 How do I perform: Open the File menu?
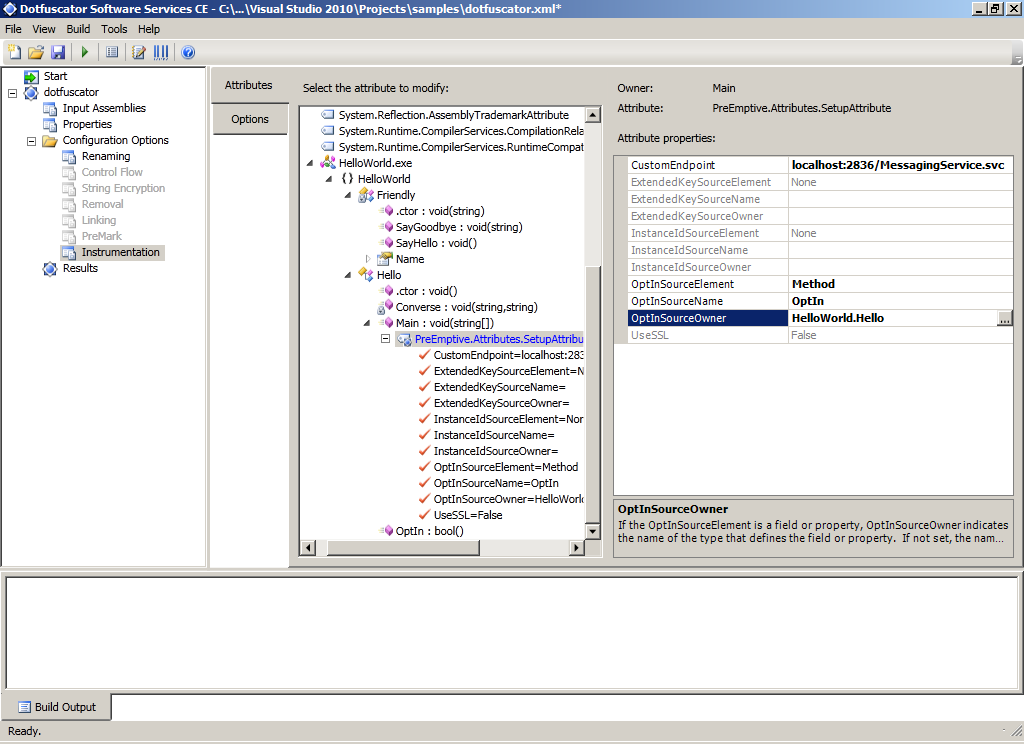coord(13,29)
